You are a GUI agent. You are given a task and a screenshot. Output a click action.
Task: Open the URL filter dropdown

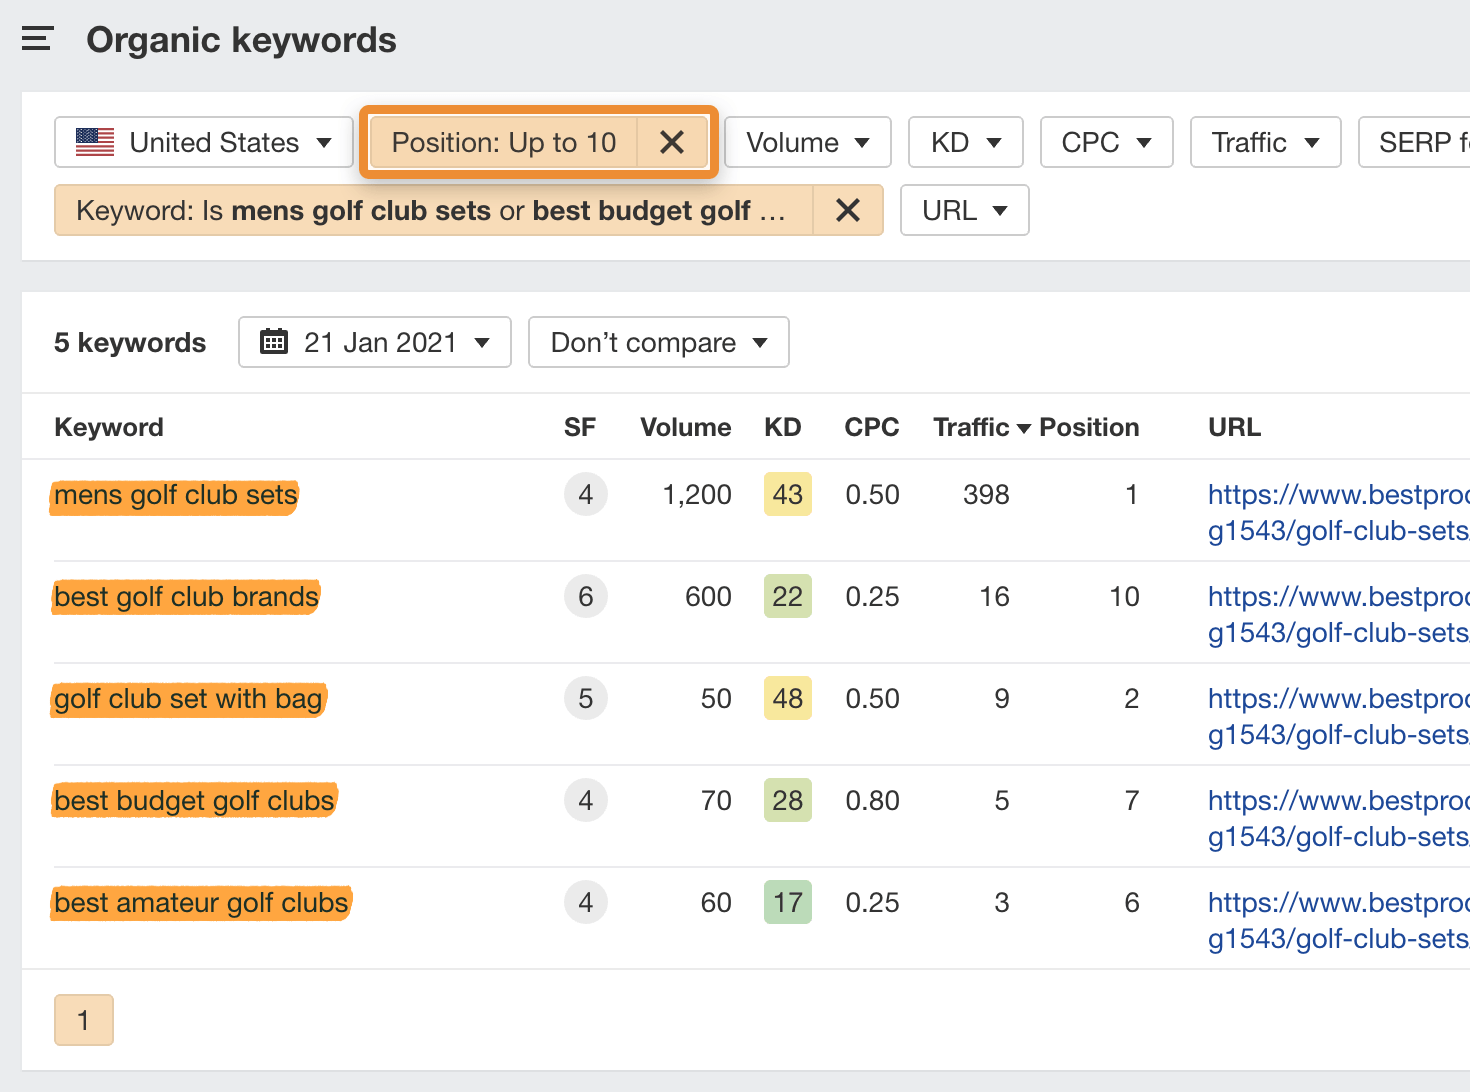click(964, 211)
